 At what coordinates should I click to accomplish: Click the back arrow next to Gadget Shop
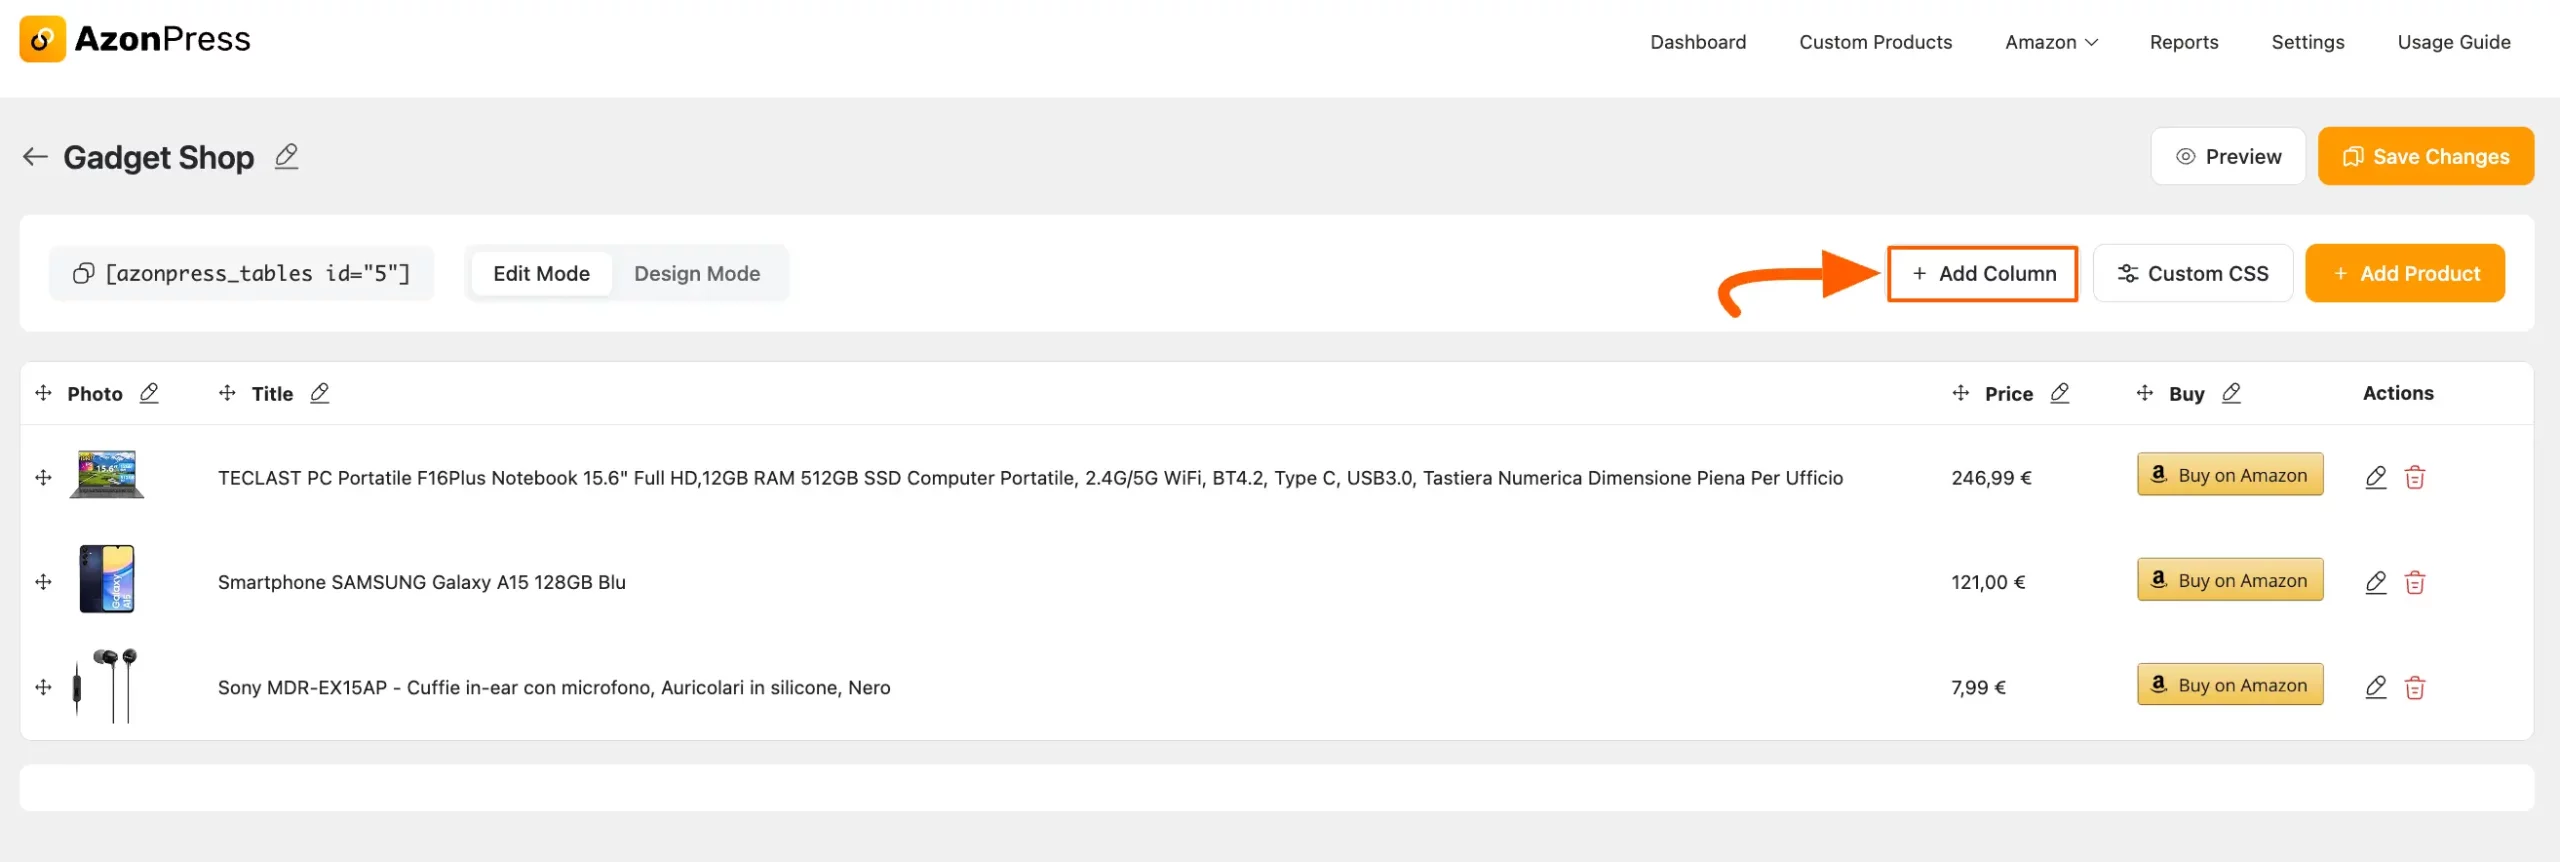tap(35, 156)
